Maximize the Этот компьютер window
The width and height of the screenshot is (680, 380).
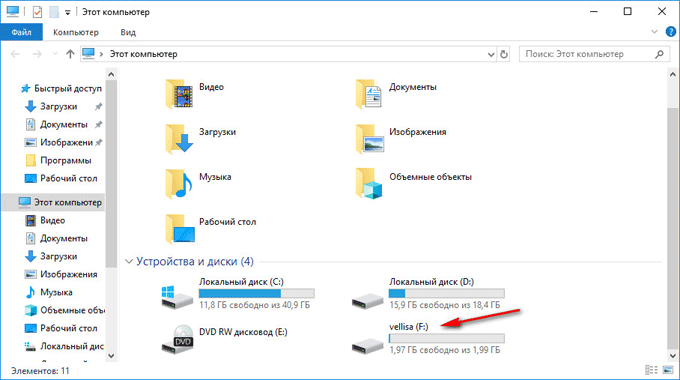[x=628, y=11]
